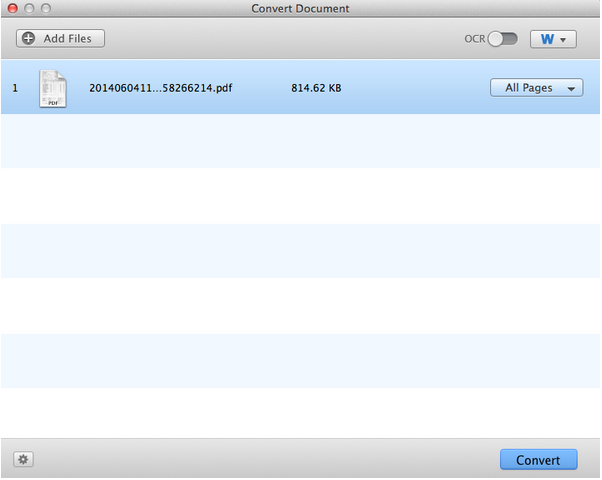
Task: Toggle the OCR switch on
Action: (502, 39)
